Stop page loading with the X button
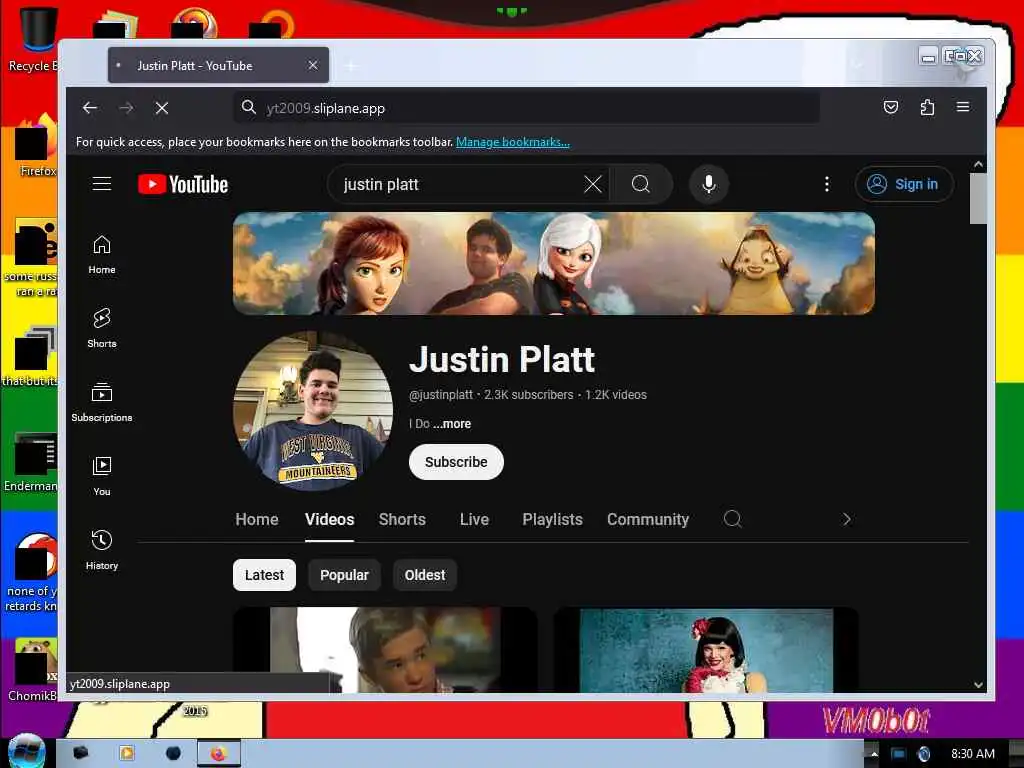The image size is (1024, 768). (162, 108)
